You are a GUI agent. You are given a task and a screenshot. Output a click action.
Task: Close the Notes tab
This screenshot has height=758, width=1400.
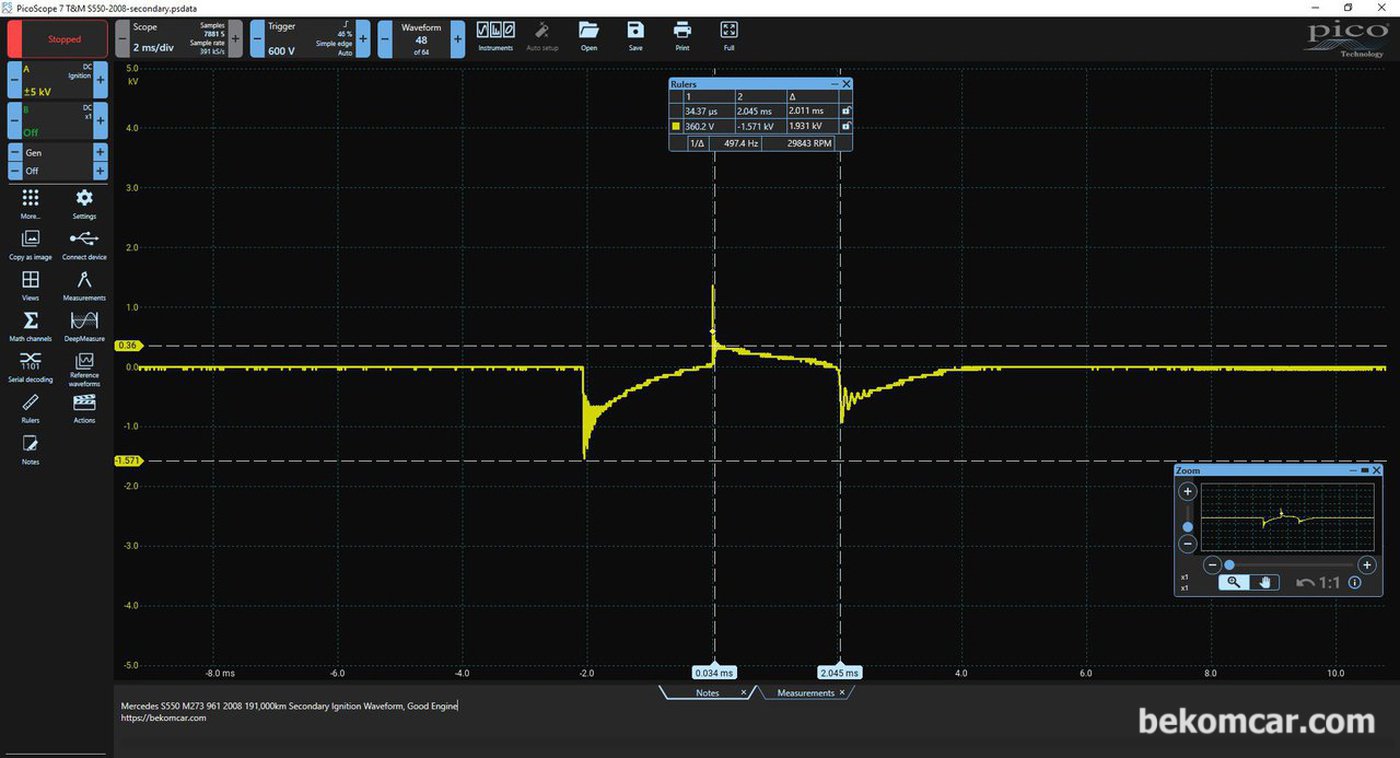[x=743, y=692]
